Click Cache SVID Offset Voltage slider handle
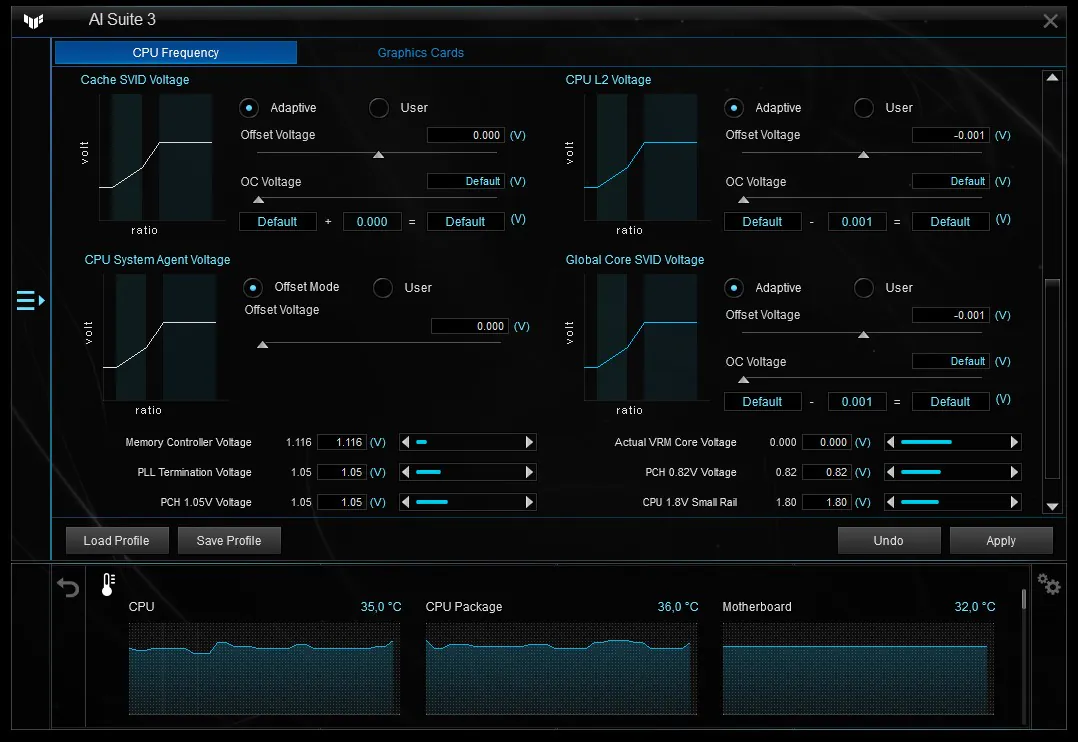The height and width of the screenshot is (742, 1078). [x=378, y=155]
